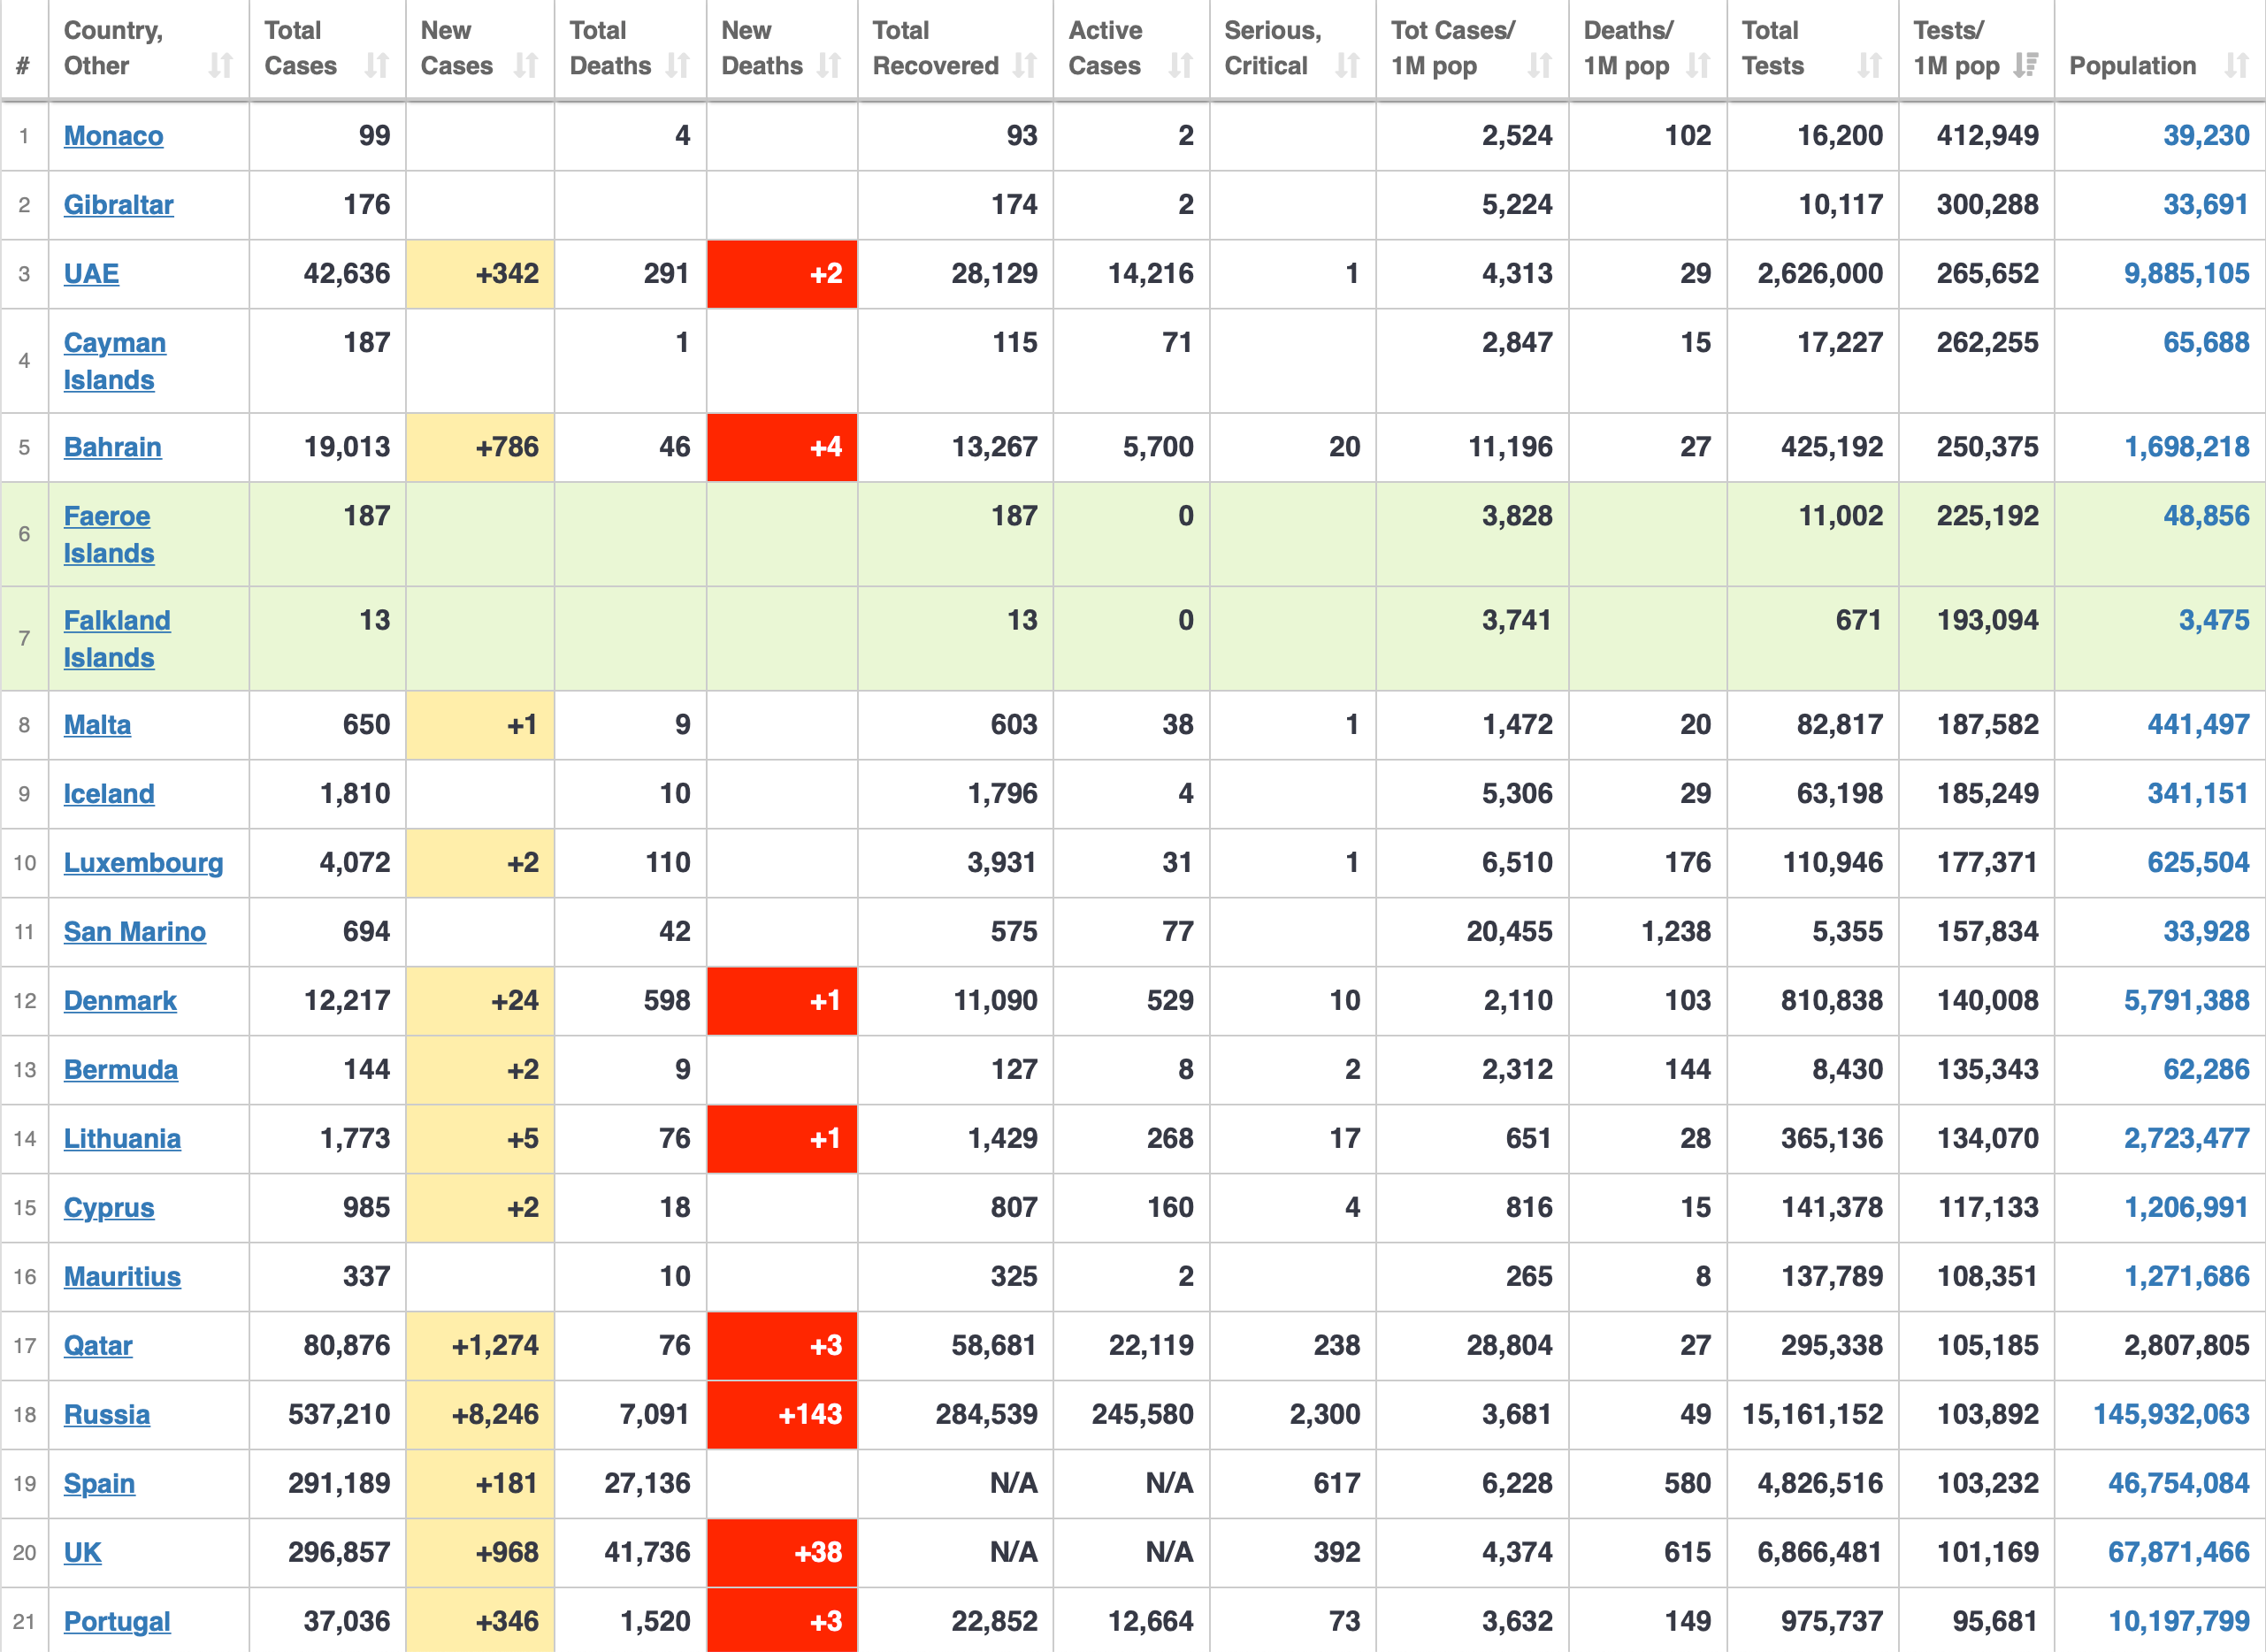Click UAE population 9,885,105 link
Image resolution: width=2266 pixels, height=1652 pixels.
2187,274
